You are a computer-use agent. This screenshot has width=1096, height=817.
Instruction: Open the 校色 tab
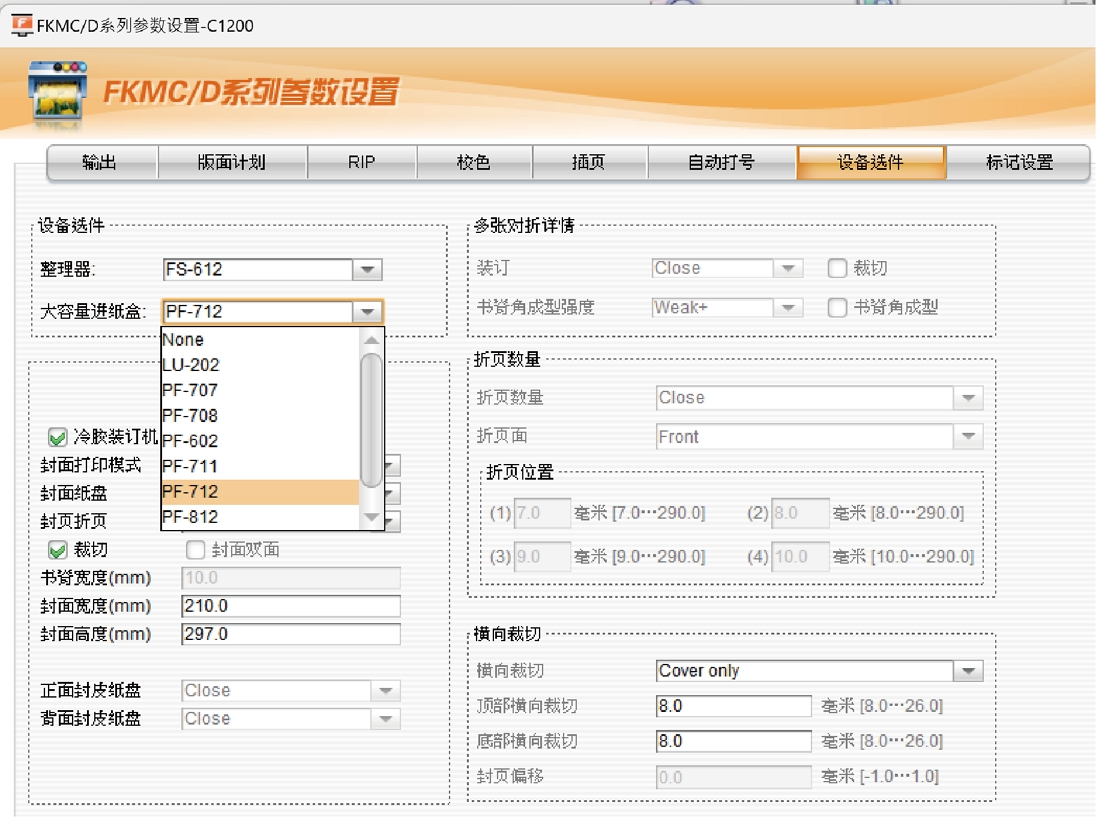tap(474, 162)
